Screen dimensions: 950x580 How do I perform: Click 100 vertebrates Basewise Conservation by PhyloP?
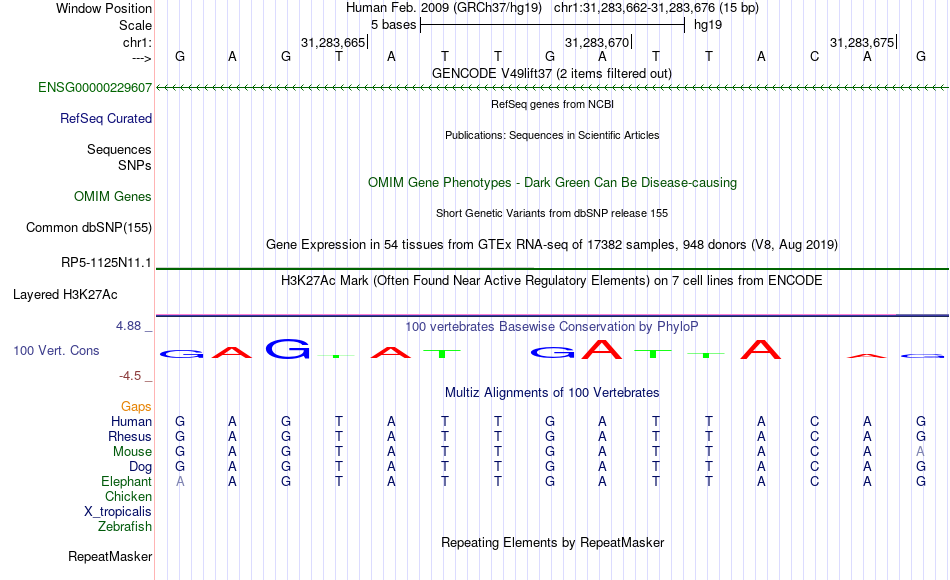coord(552,327)
